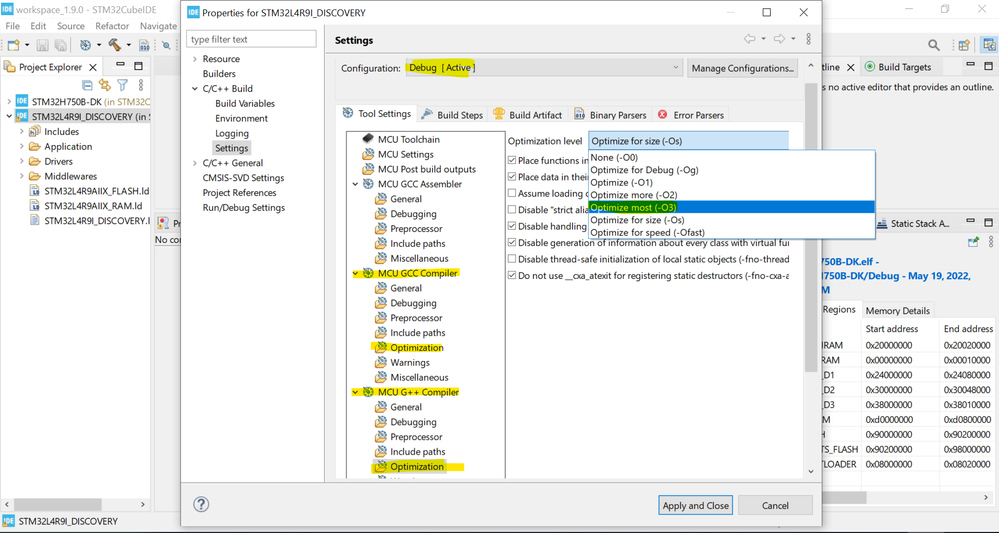Switch to the Build Artifact tab

tap(527, 115)
